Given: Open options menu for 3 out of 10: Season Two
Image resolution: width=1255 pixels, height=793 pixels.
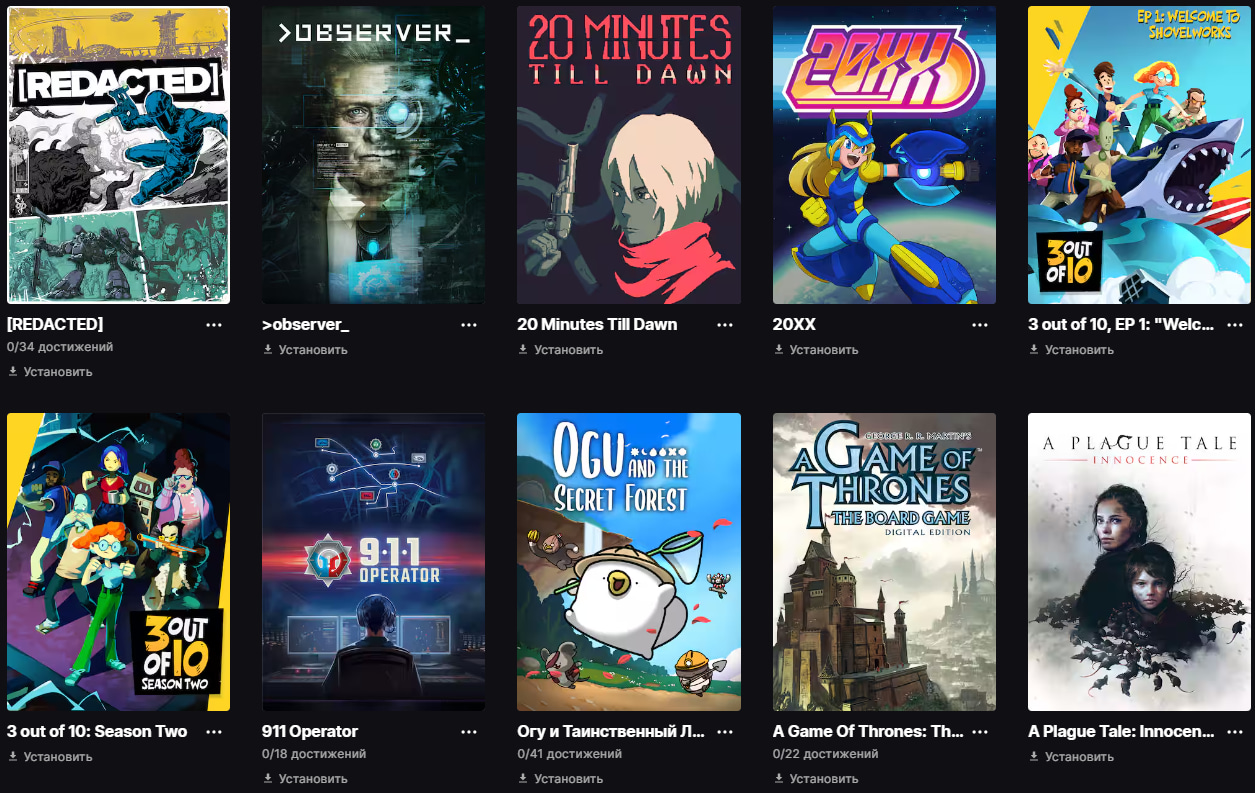Looking at the screenshot, I should [214, 732].
